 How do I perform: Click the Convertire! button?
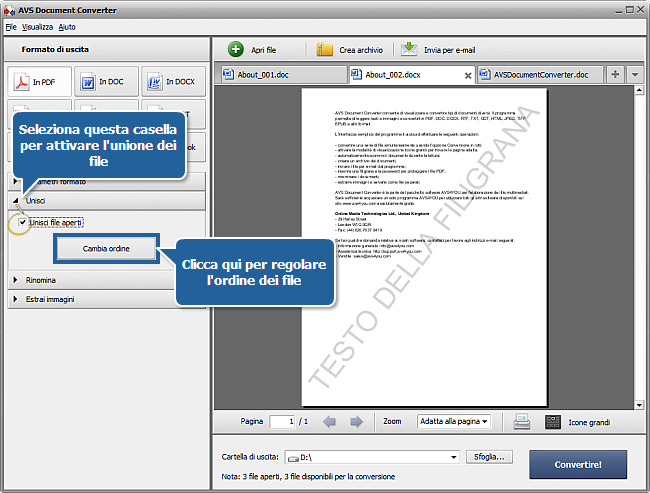click(x=578, y=464)
